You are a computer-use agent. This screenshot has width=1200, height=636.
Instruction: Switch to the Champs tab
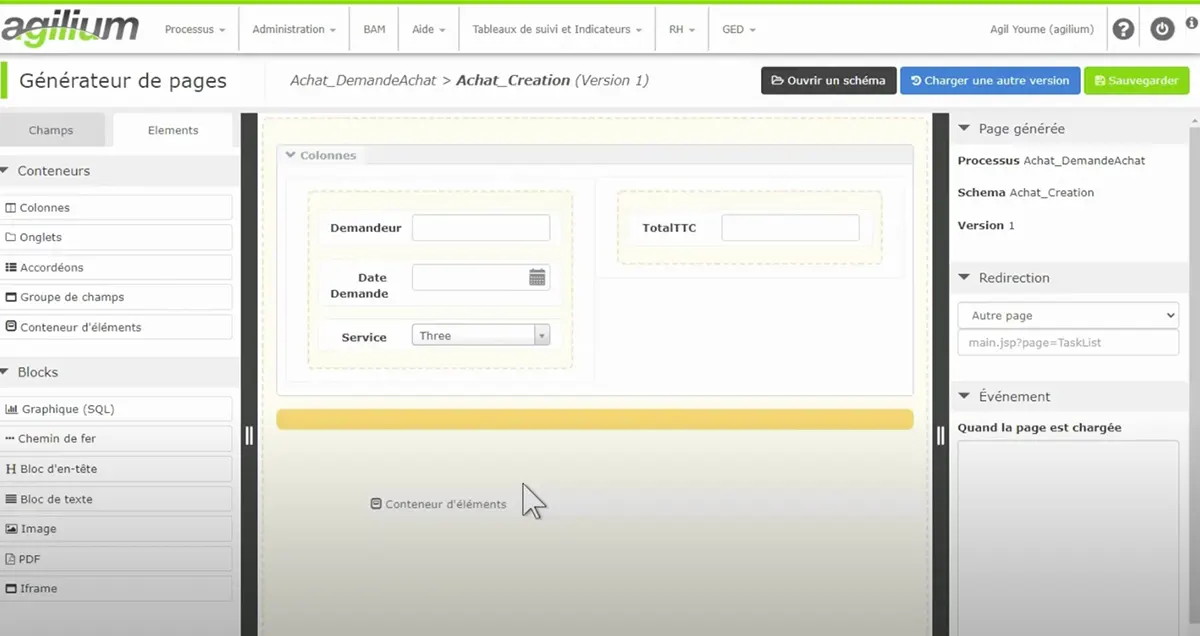(x=51, y=130)
